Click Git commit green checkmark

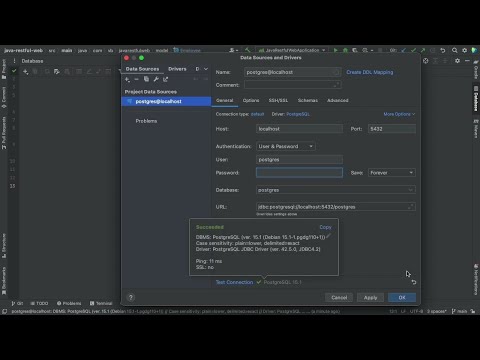pos(413,50)
